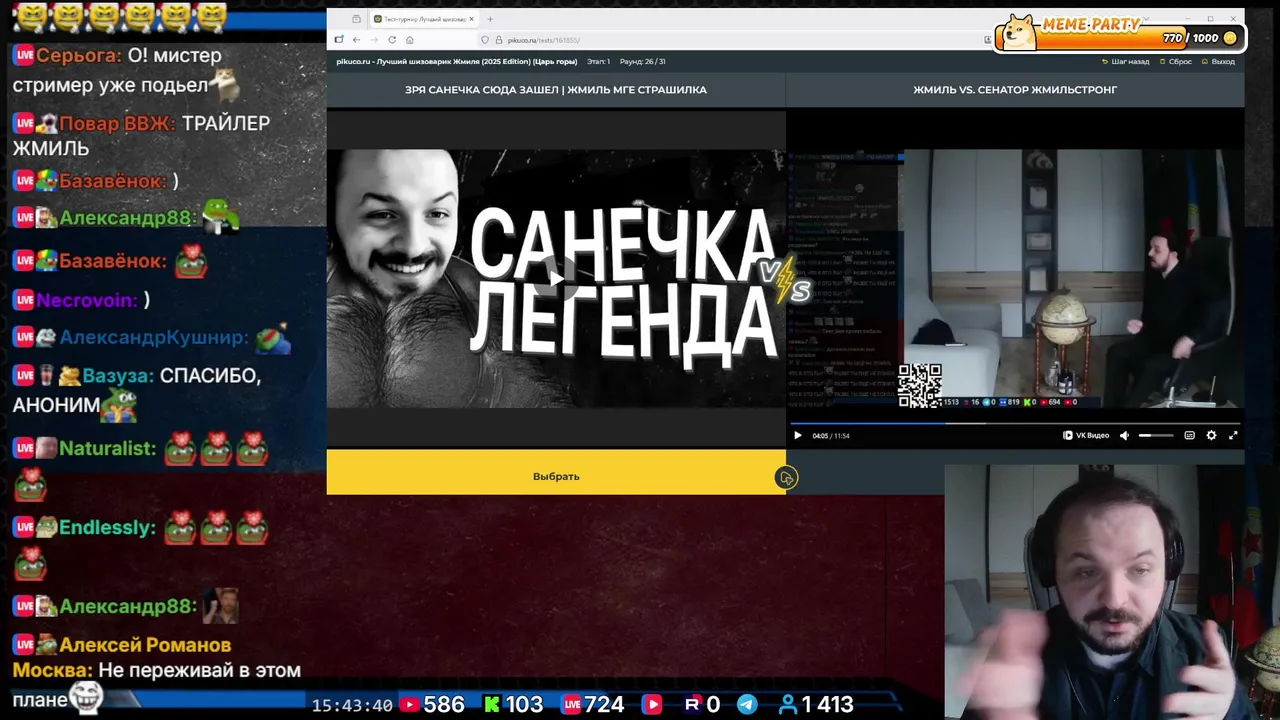This screenshot has width=1280, height=720.
Task: Open the 'VK Видео' link in player
Action: pos(1086,435)
